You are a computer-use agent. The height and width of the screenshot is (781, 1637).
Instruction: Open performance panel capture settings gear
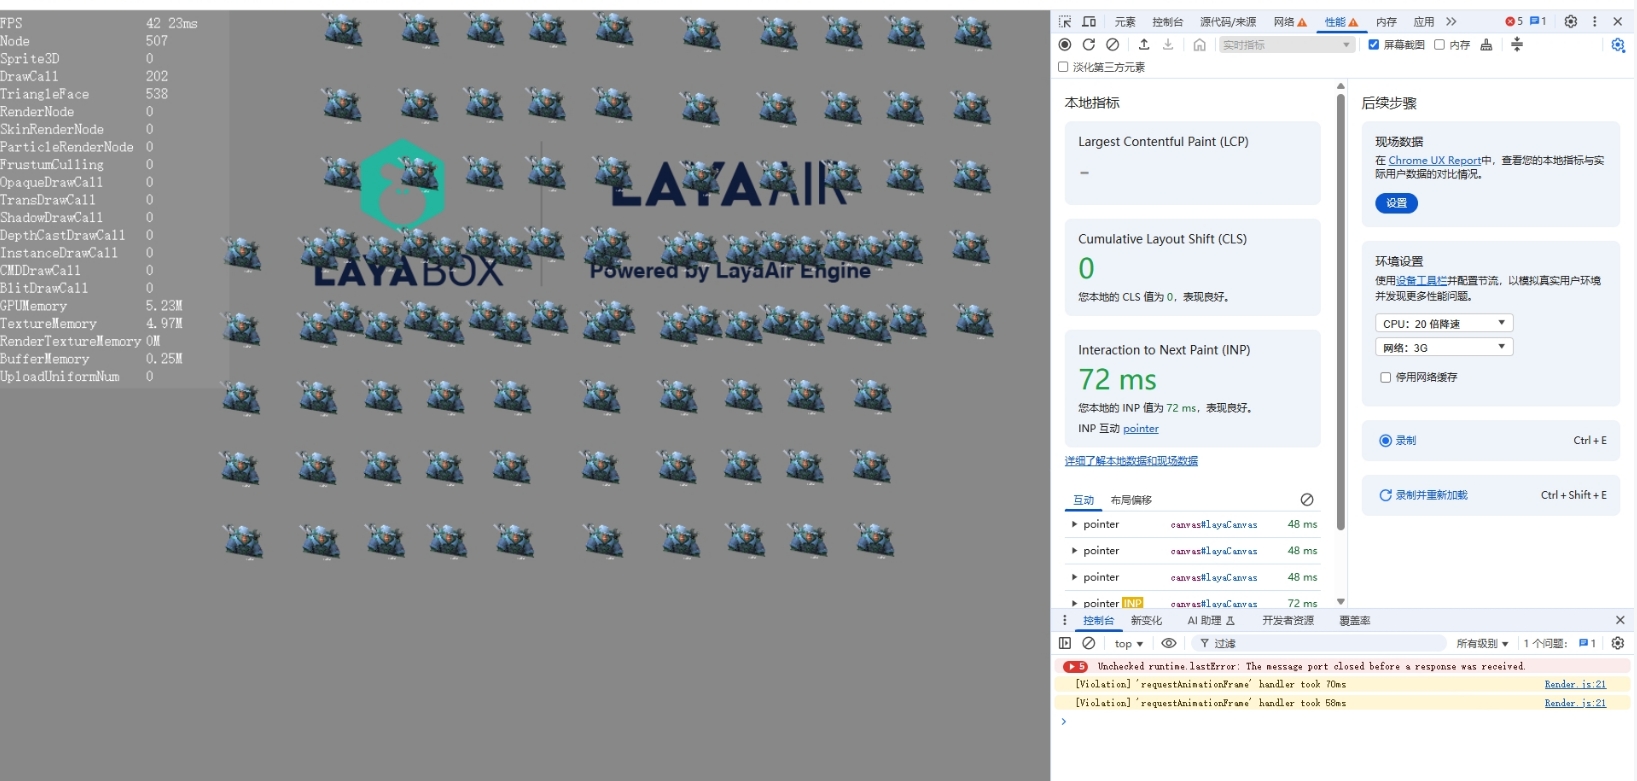pos(1618,45)
